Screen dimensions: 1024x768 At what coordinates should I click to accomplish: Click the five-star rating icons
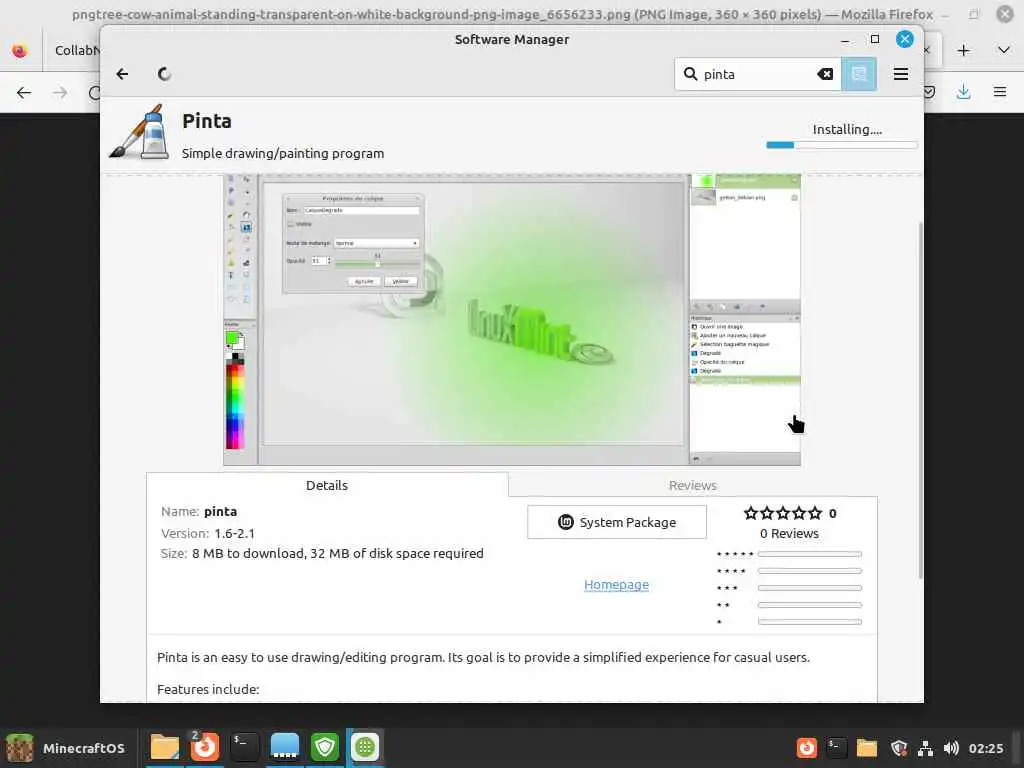click(782, 513)
